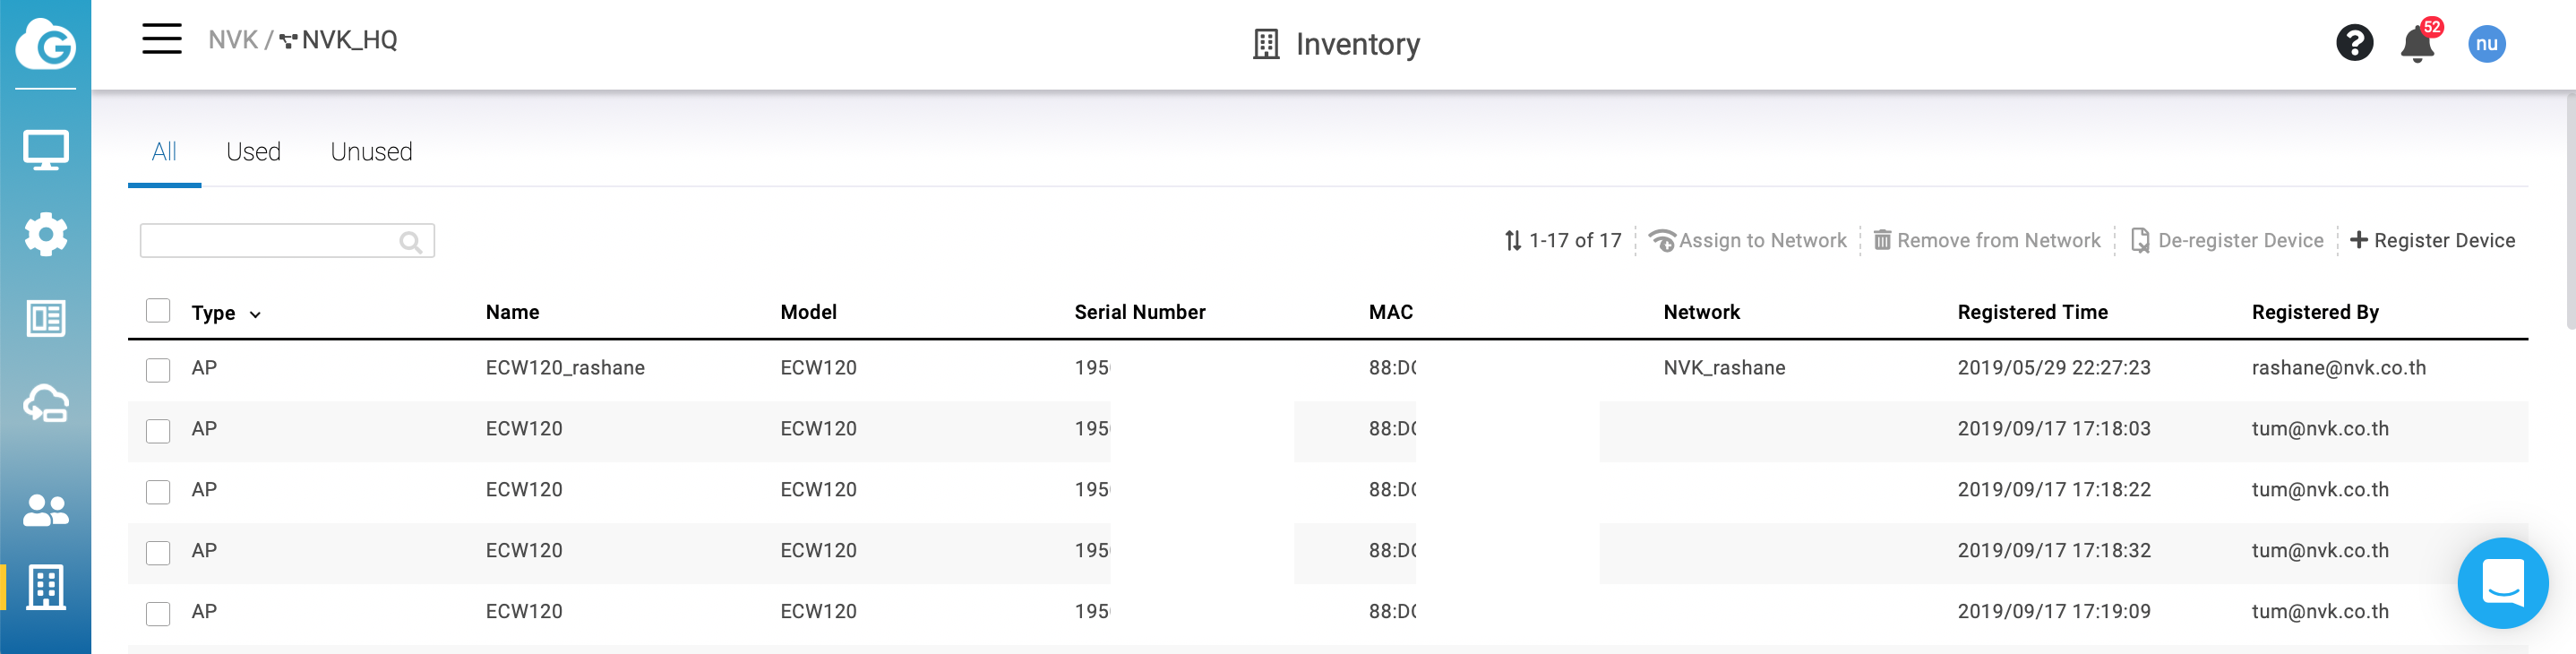Switch to the Used tab
This screenshot has height=654, width=2576.
click(253, 152)
